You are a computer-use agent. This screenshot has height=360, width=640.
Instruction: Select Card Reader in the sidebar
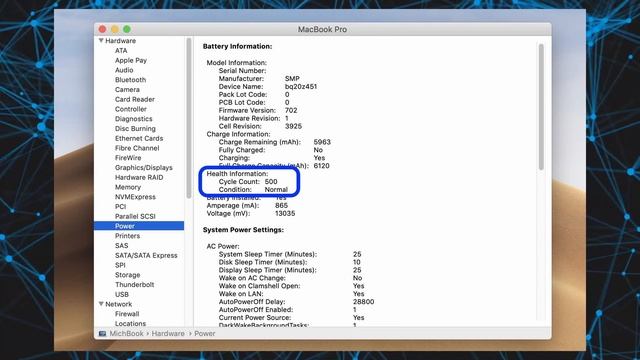click(x=135, y=100)
